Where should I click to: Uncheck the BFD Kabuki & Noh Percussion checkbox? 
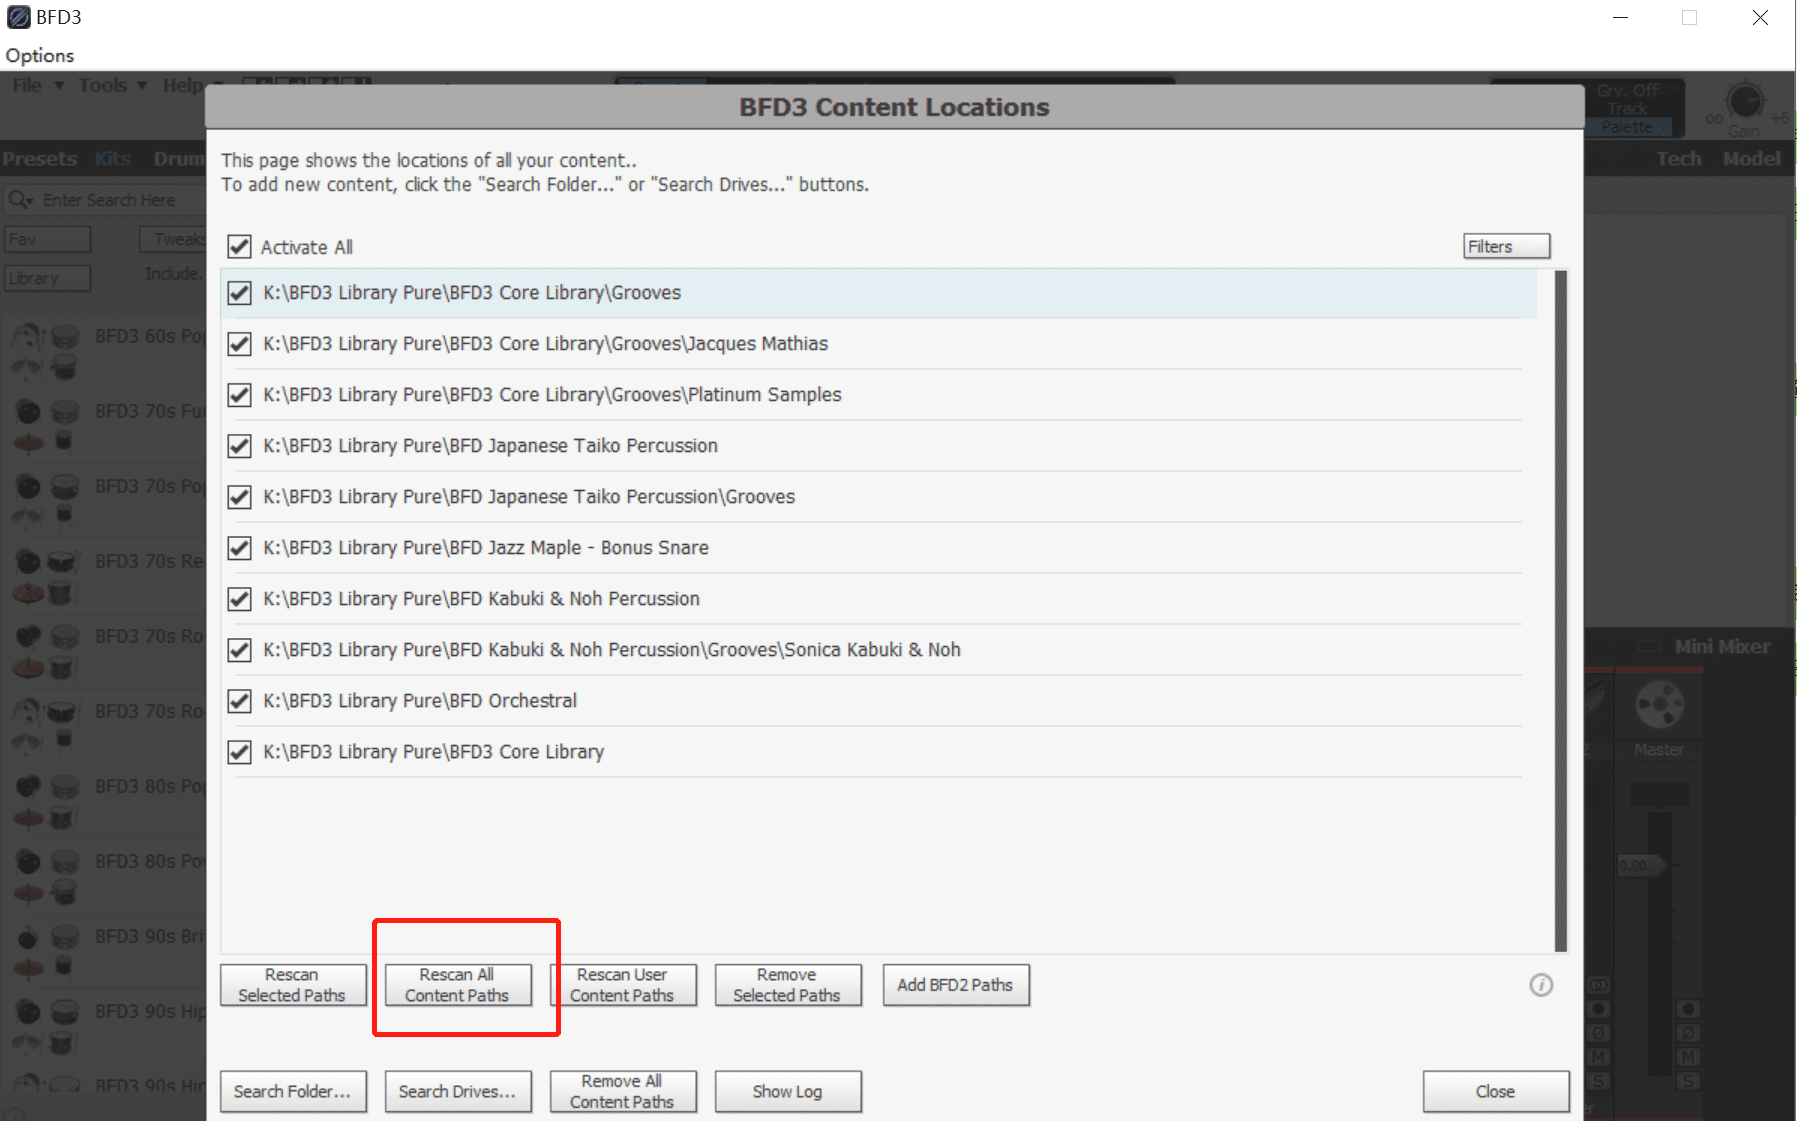point(239,599)
